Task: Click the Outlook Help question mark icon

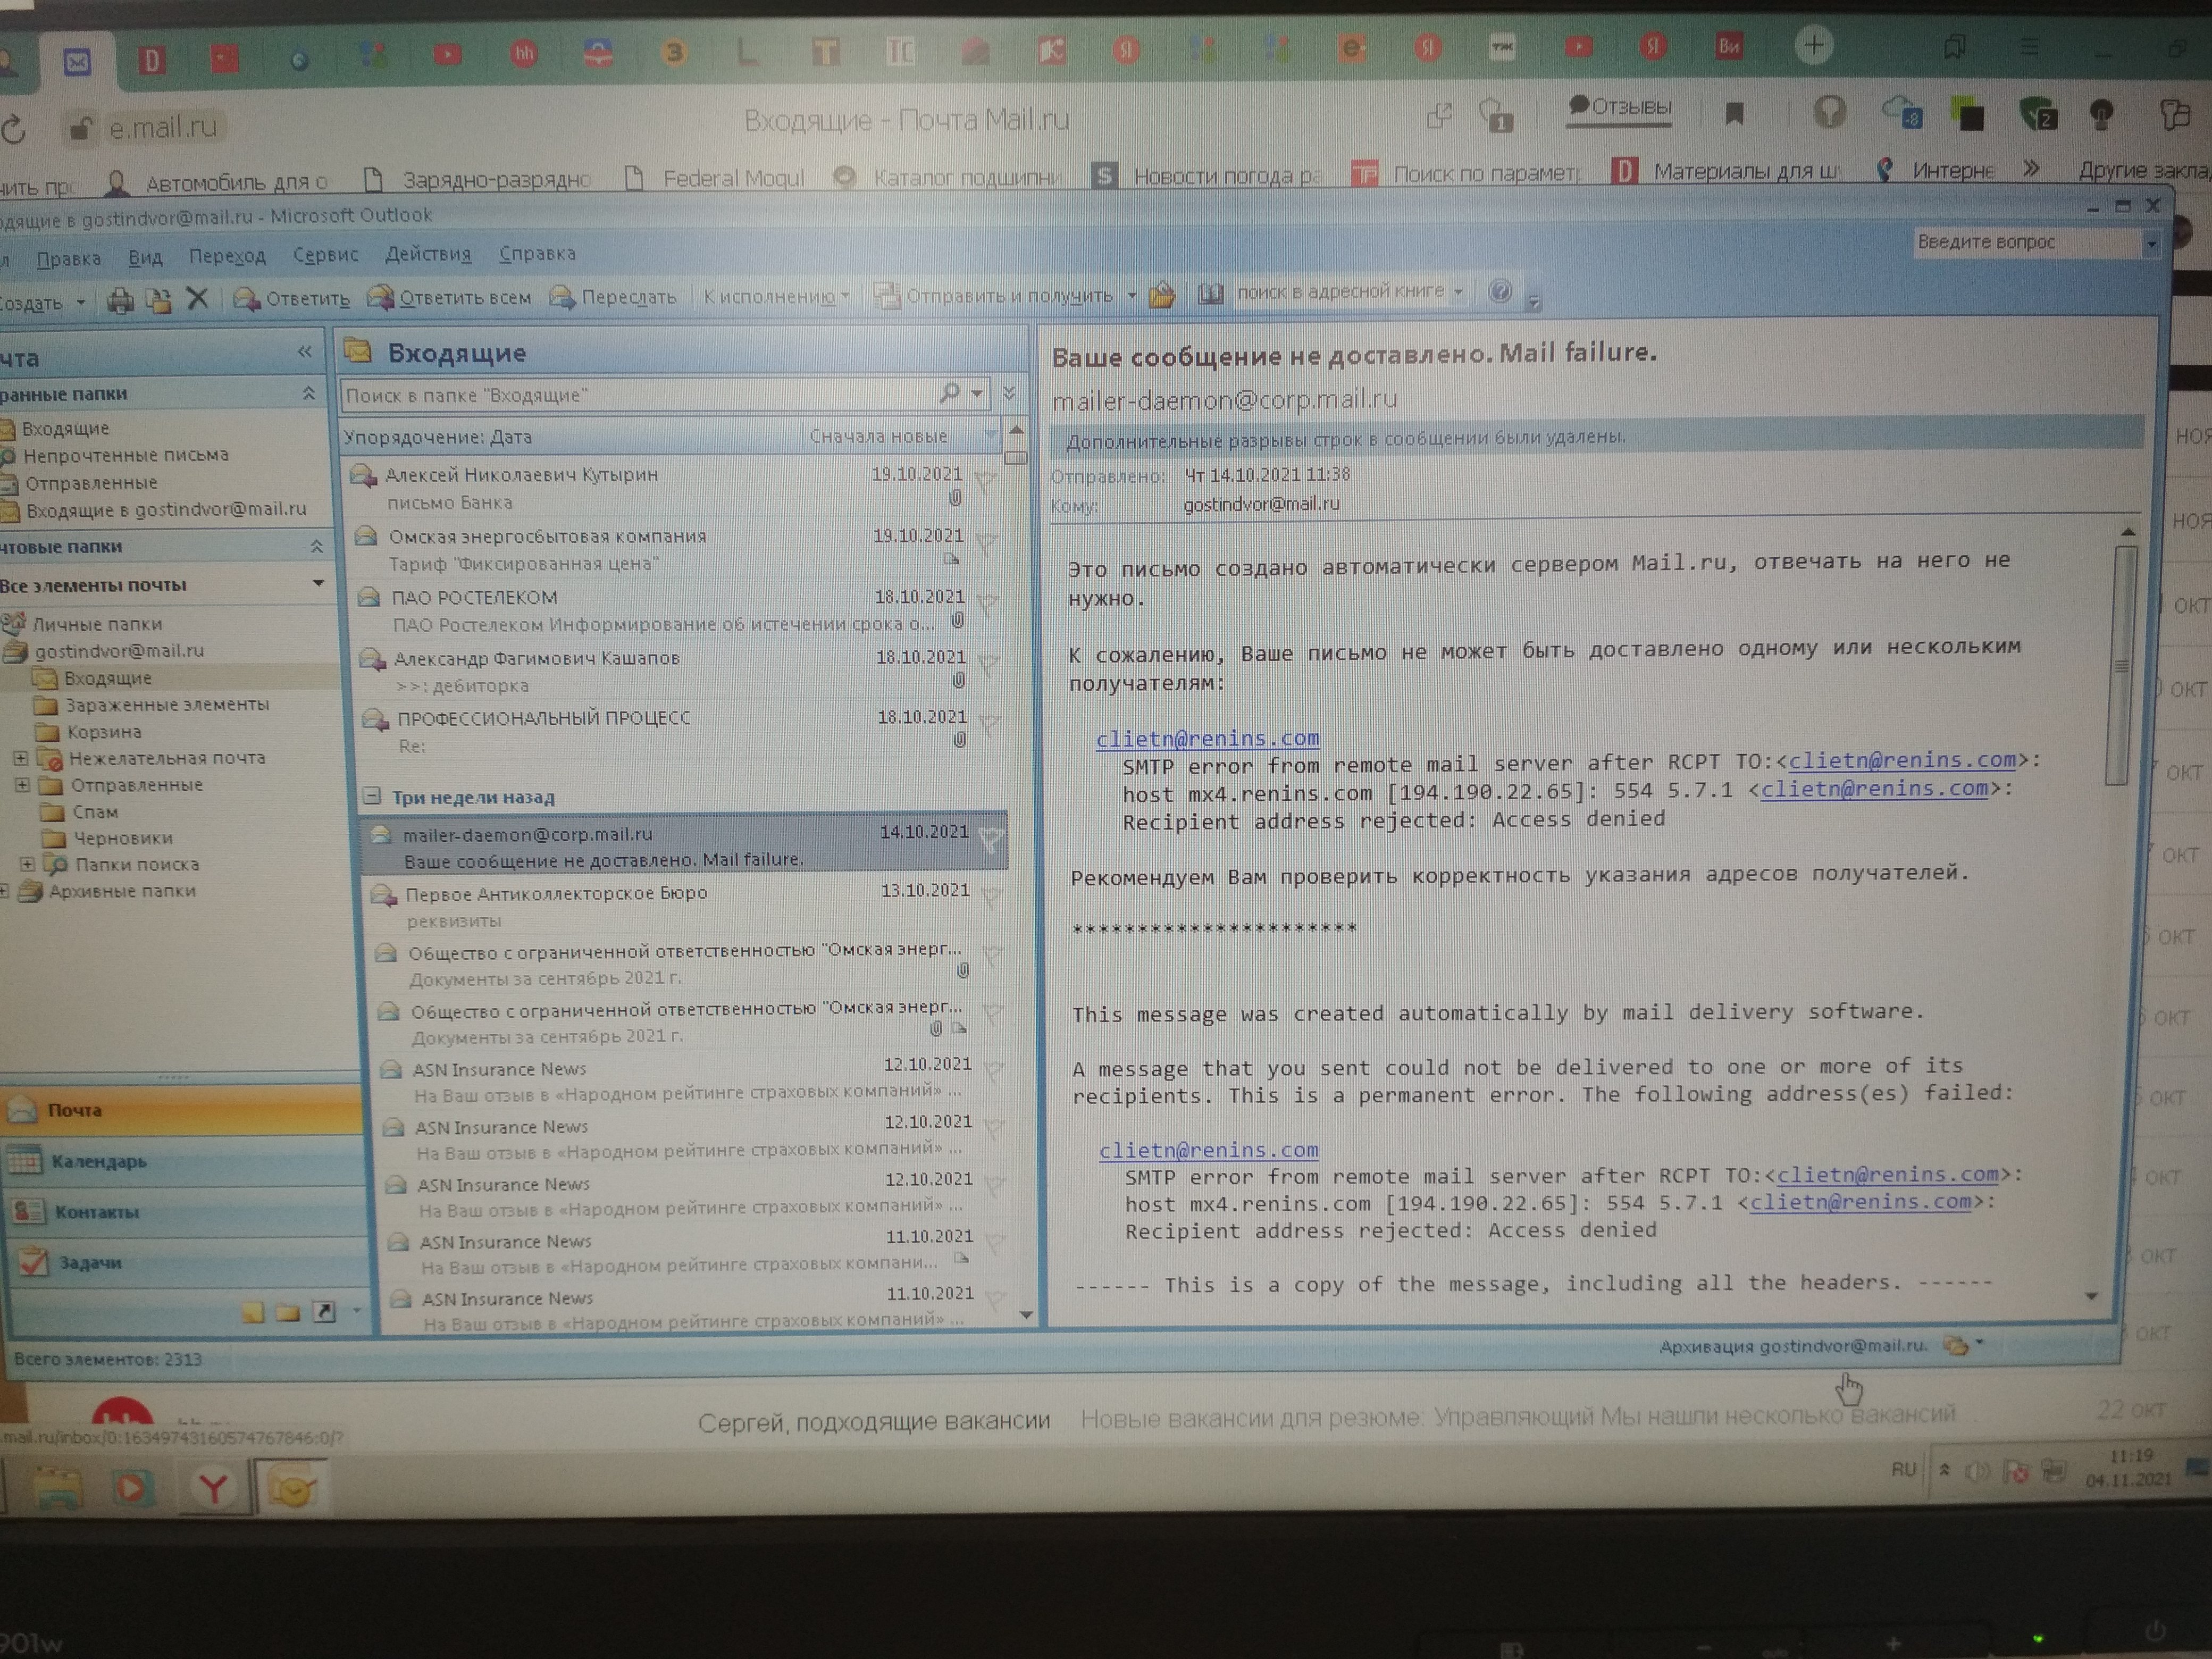Action: coord(1499,291)
